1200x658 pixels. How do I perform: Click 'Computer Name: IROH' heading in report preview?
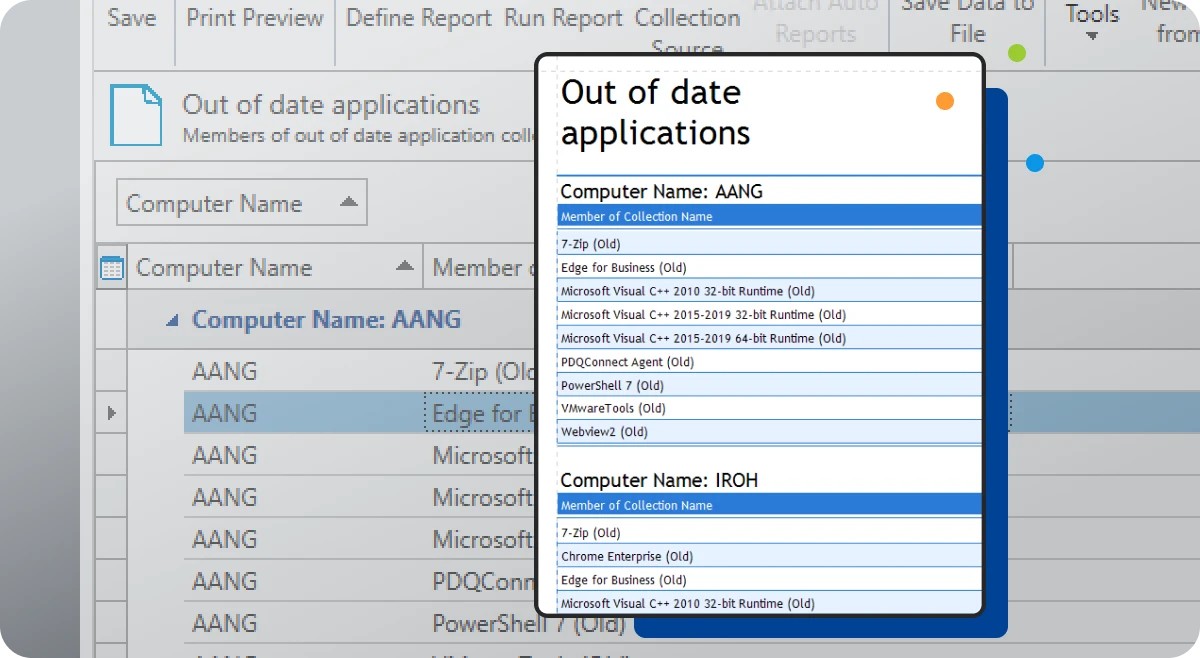659,480
